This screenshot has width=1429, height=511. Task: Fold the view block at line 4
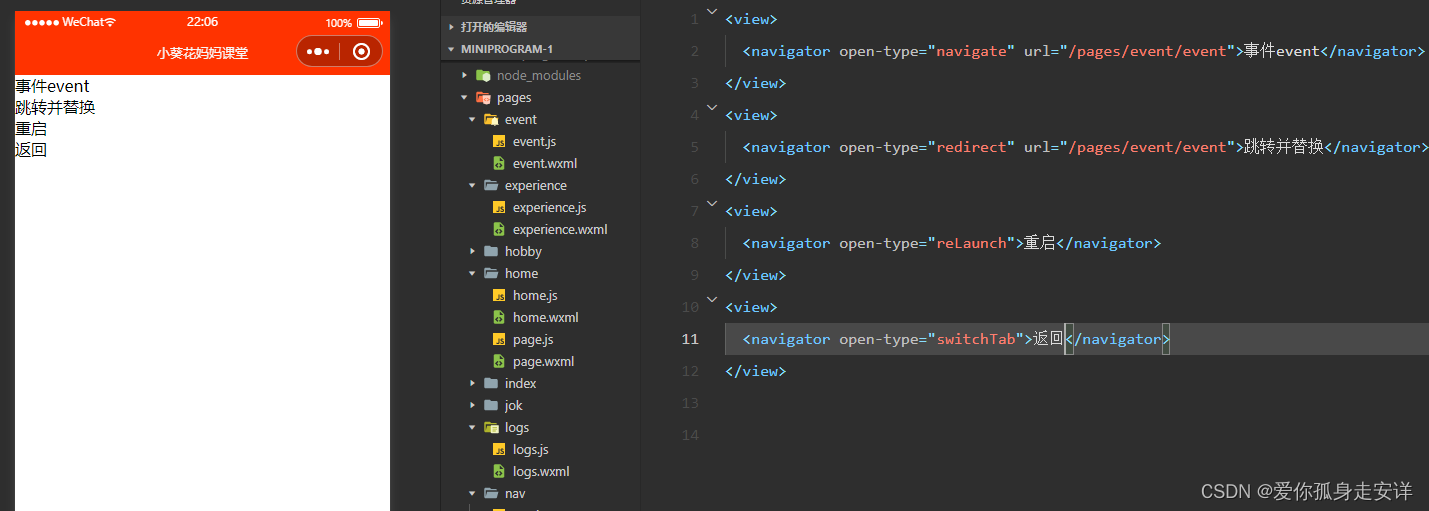click(x=712, y=106)
